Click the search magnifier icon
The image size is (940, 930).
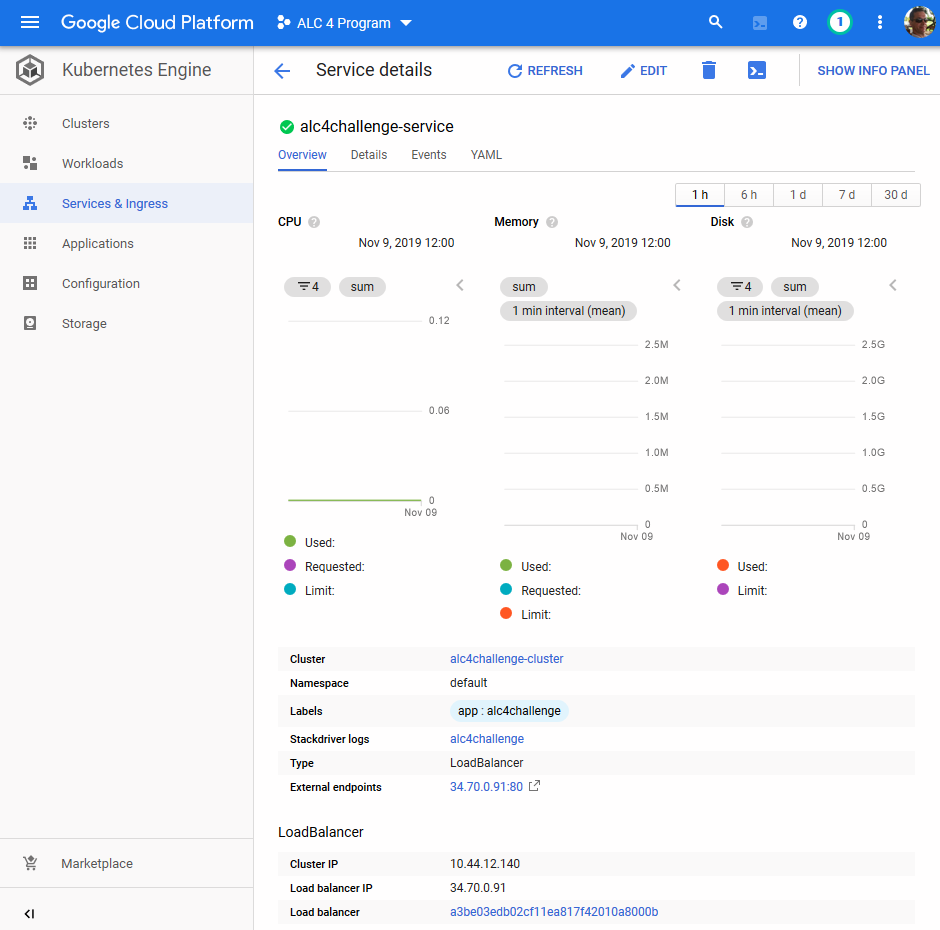[x=715, y=23]
